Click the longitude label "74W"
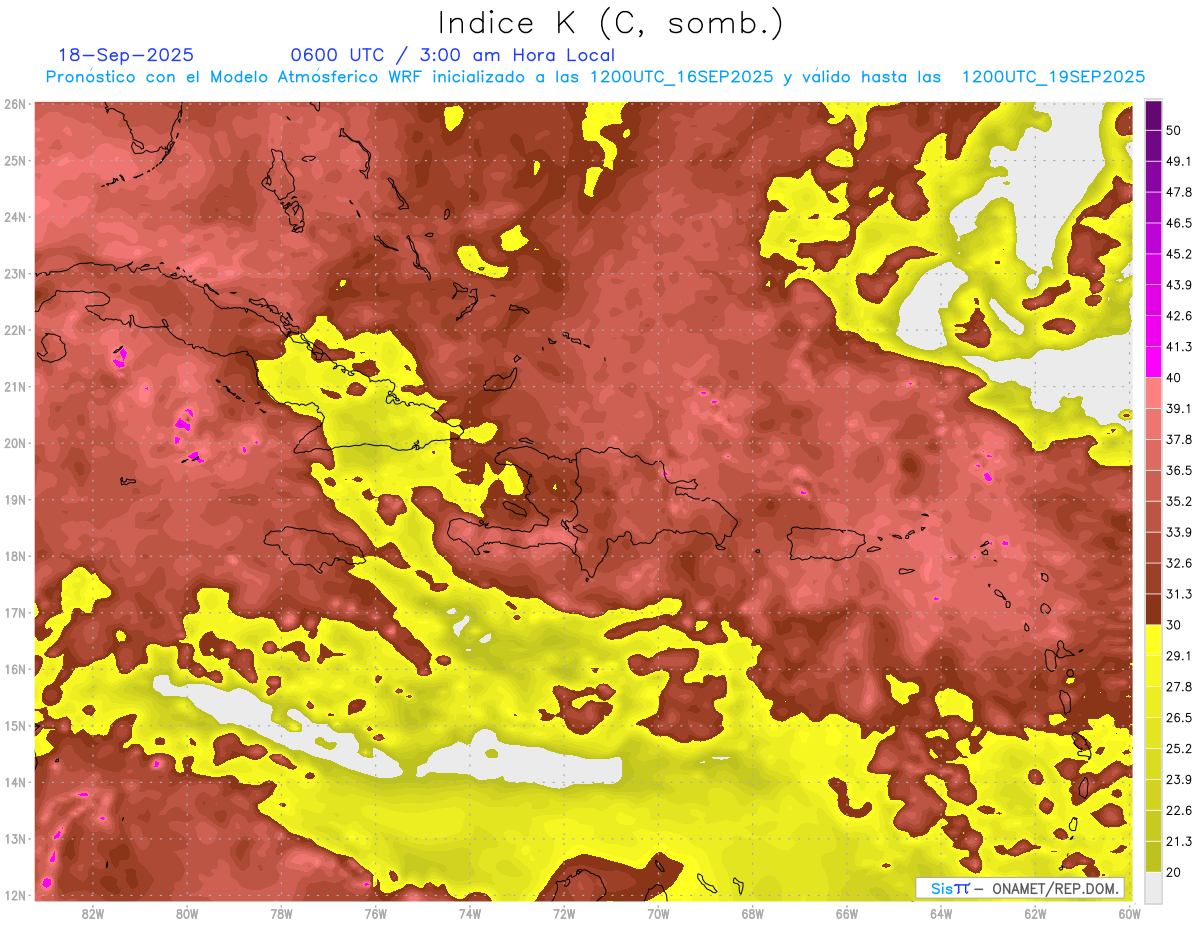The height and width of the screenshot is (927, 1200). pos(469,913)
